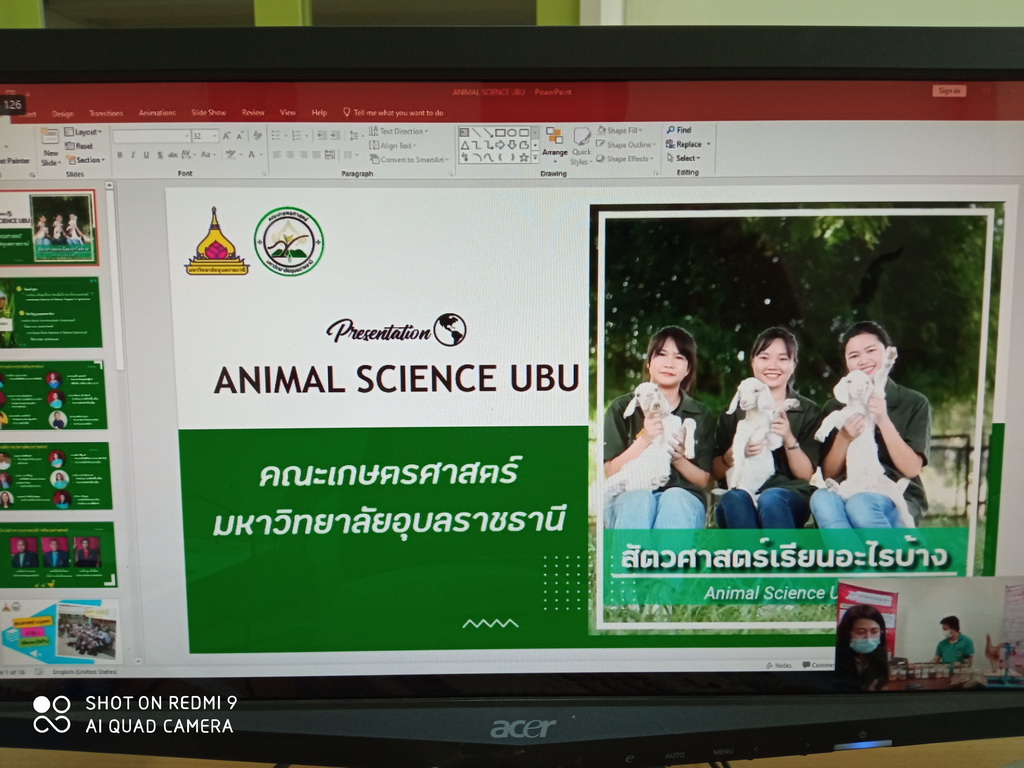1024x768 pixels.
Task: Select the Oval shape in gallery
Action: pyautogui.click(x=511, y=133)
